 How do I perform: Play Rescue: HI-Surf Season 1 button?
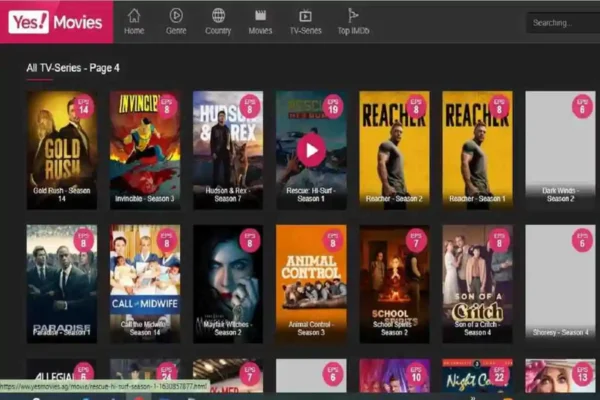(311, 150)
